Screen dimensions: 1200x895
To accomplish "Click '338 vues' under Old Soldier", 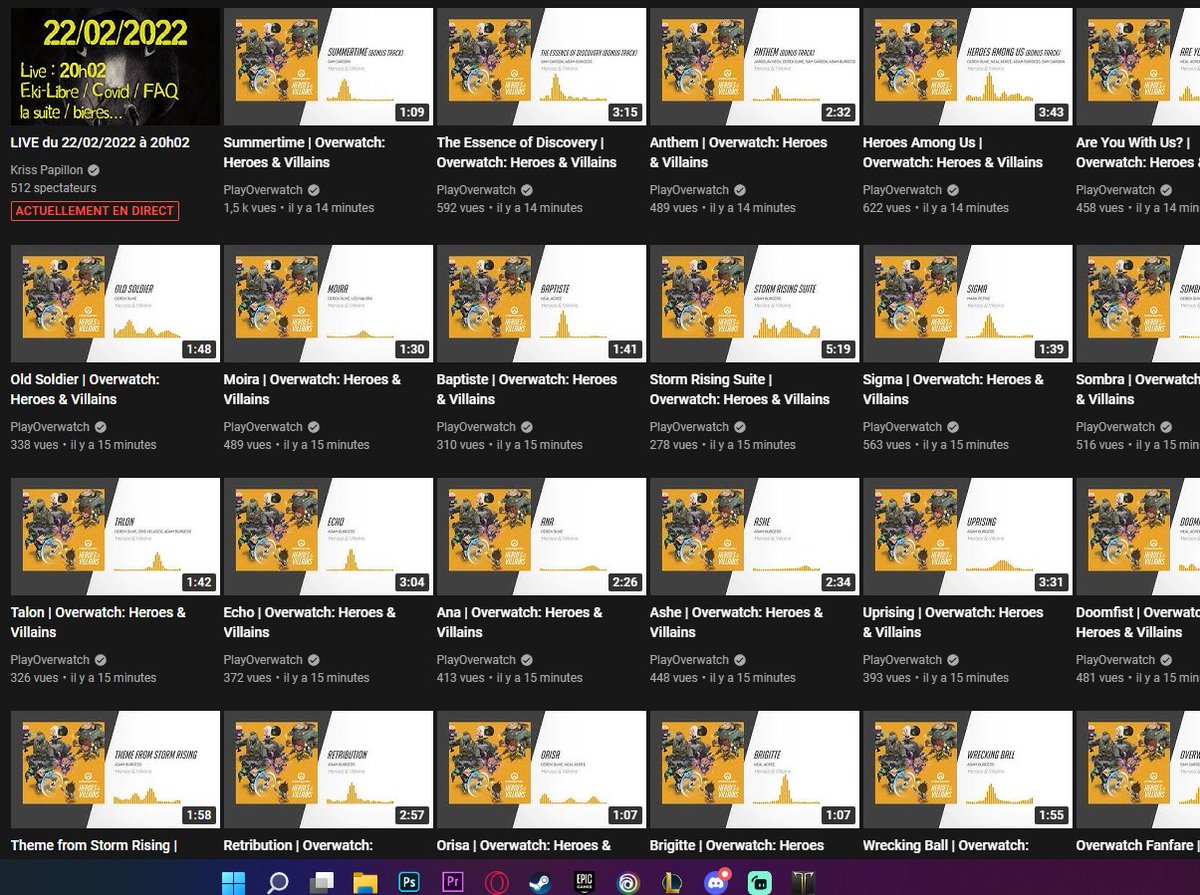I will pyautogui.click(x=34, y=445).
